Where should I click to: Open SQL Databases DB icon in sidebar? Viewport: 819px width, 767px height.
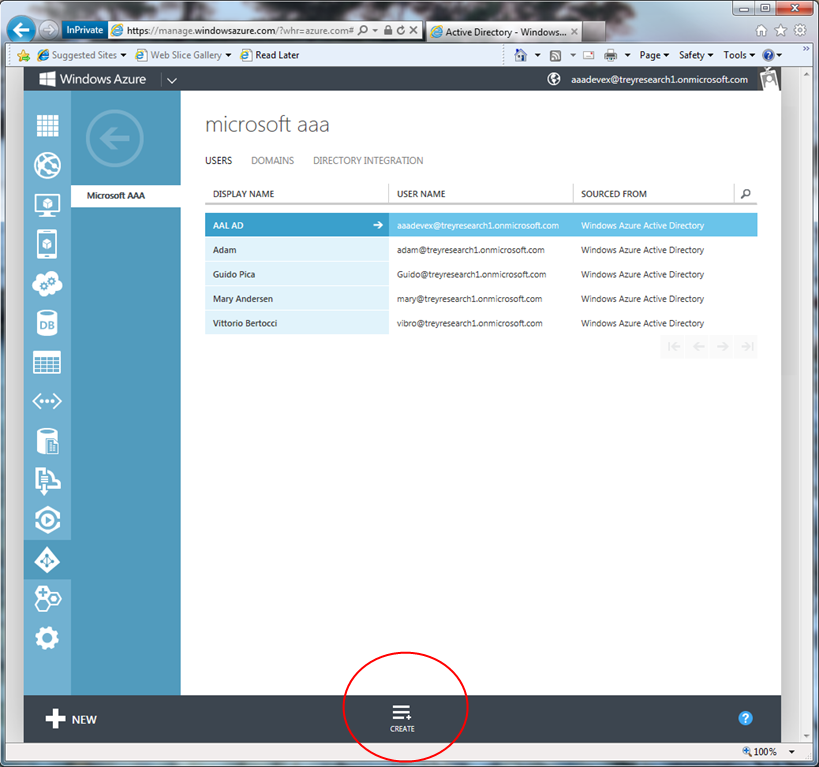[47, 323]
